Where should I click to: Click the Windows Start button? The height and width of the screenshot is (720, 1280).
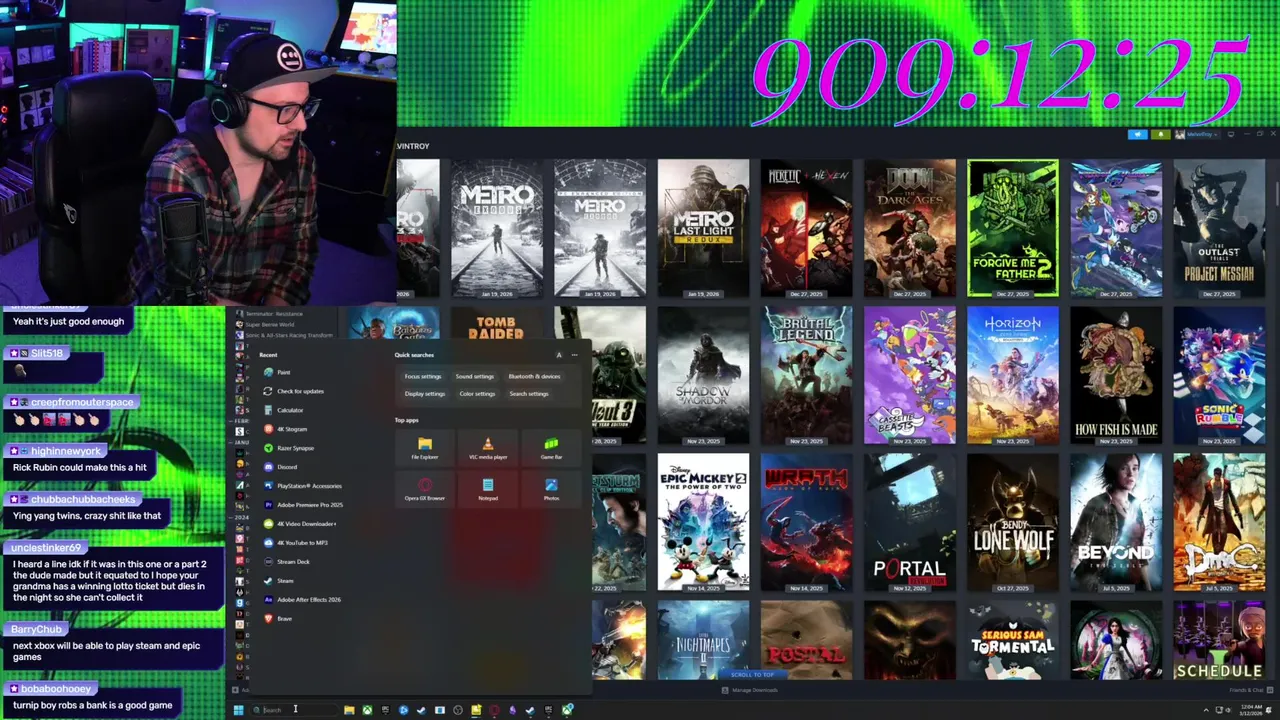point(238,710)
